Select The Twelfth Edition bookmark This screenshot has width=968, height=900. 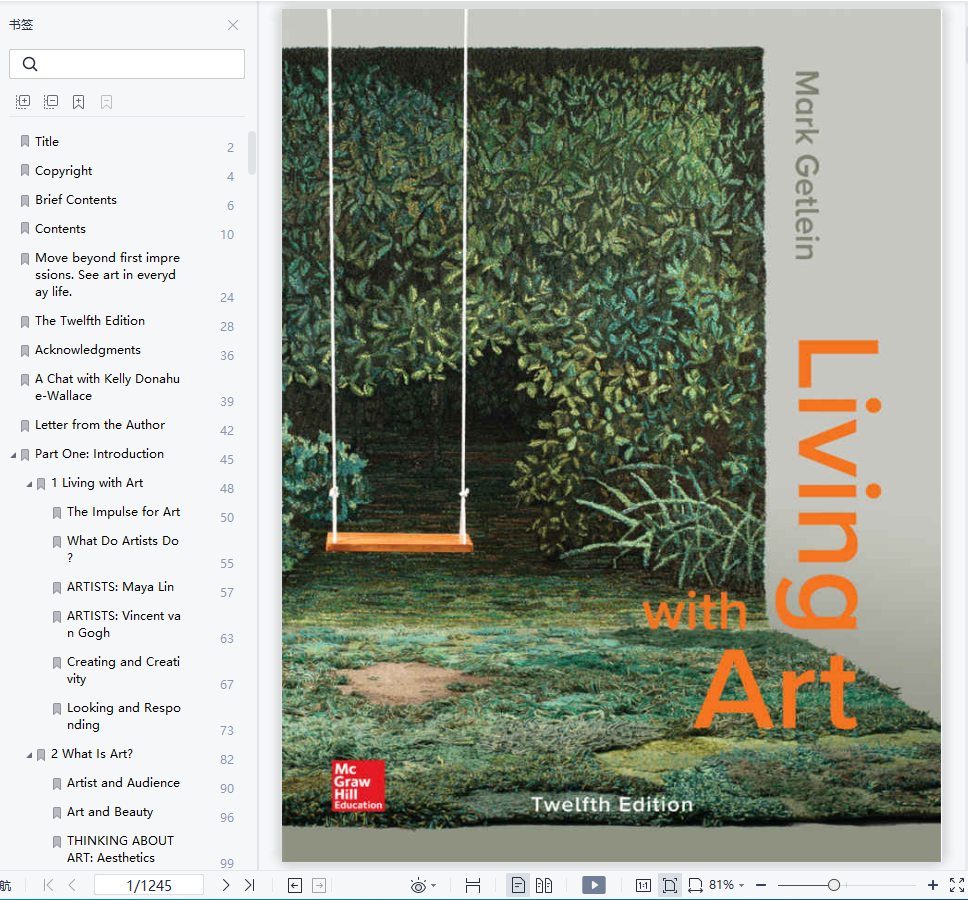tap(90, 320)
